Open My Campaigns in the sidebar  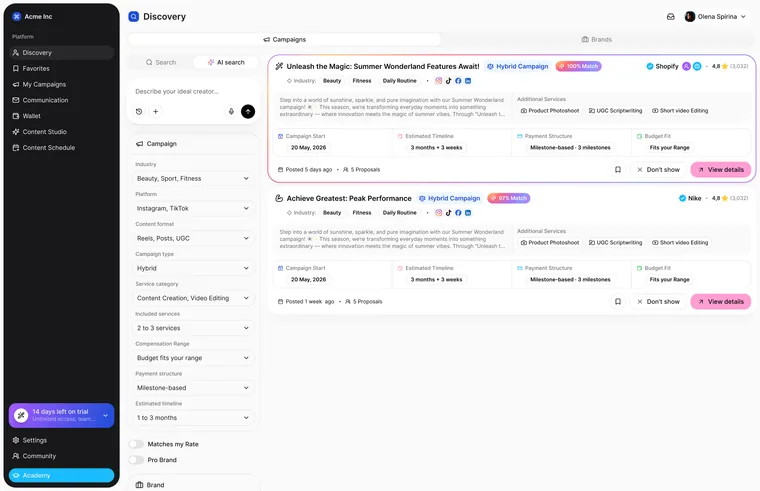tap(62, 84)
